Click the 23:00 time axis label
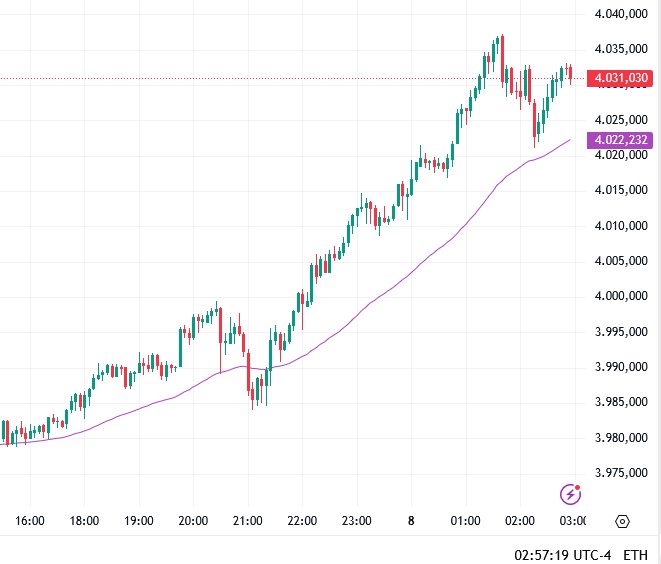661x564 pixels. coord(356,521)
